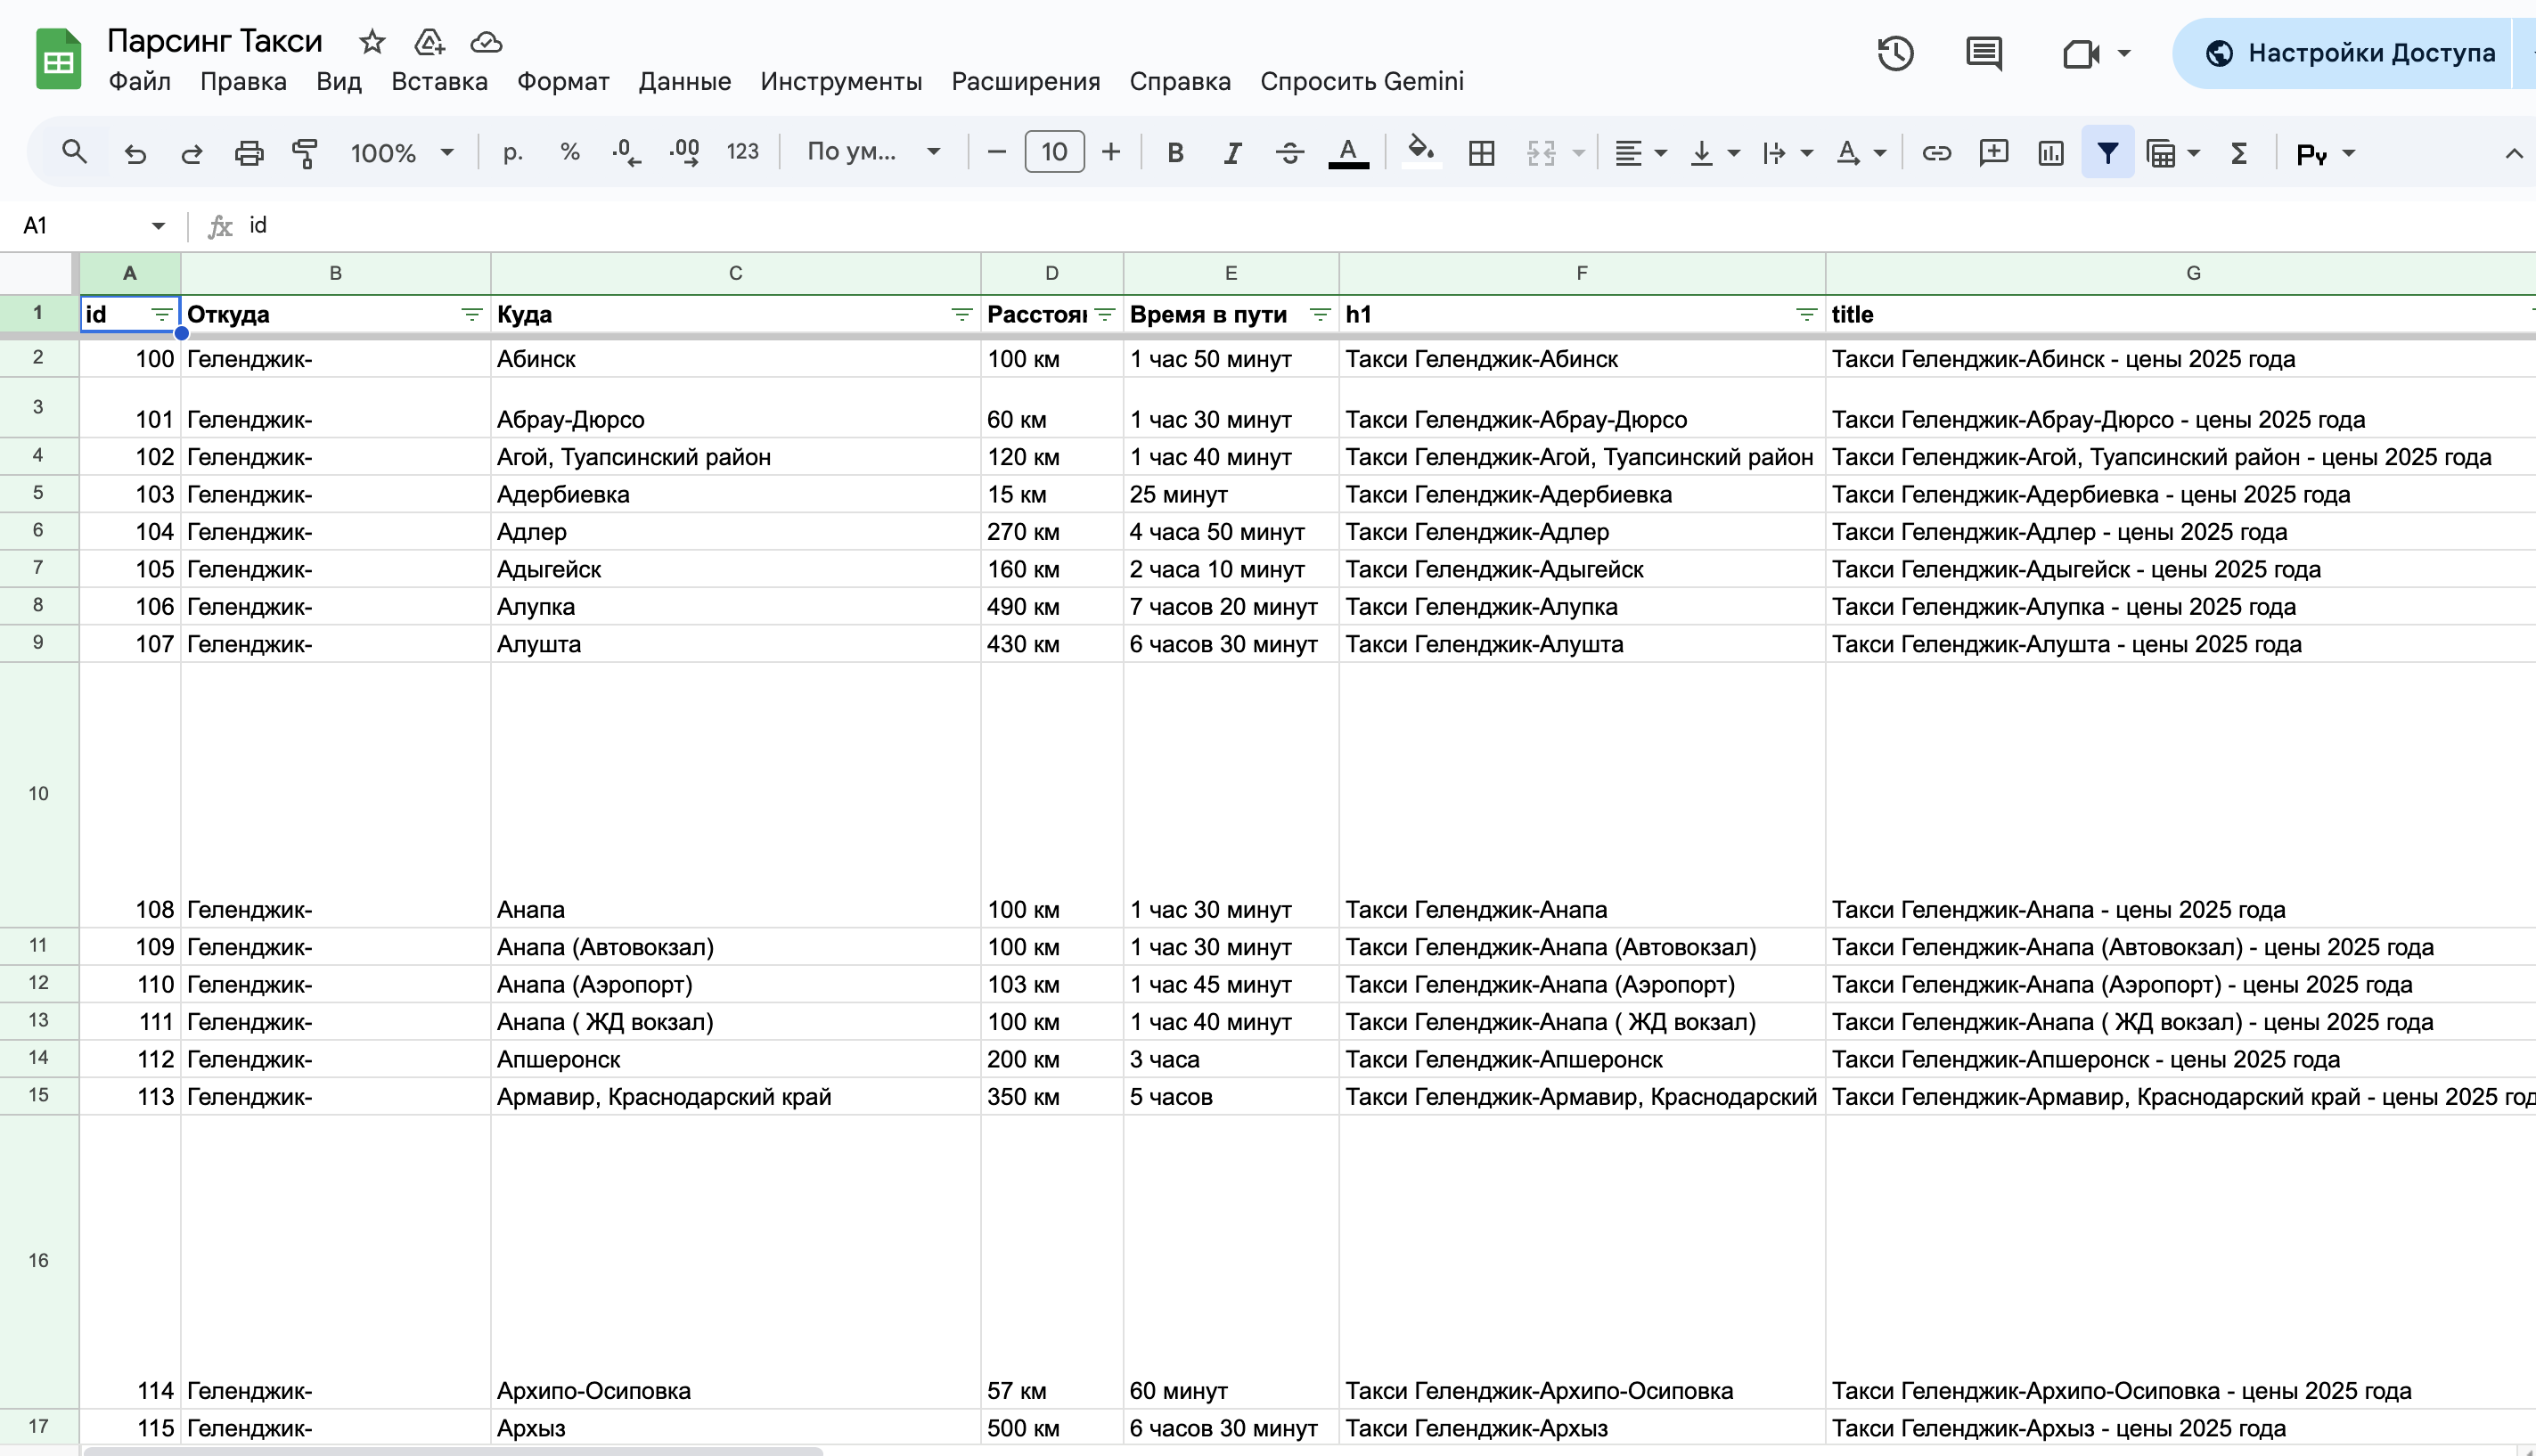
Task: Click the print icon
Action: (x=248, y=153)
